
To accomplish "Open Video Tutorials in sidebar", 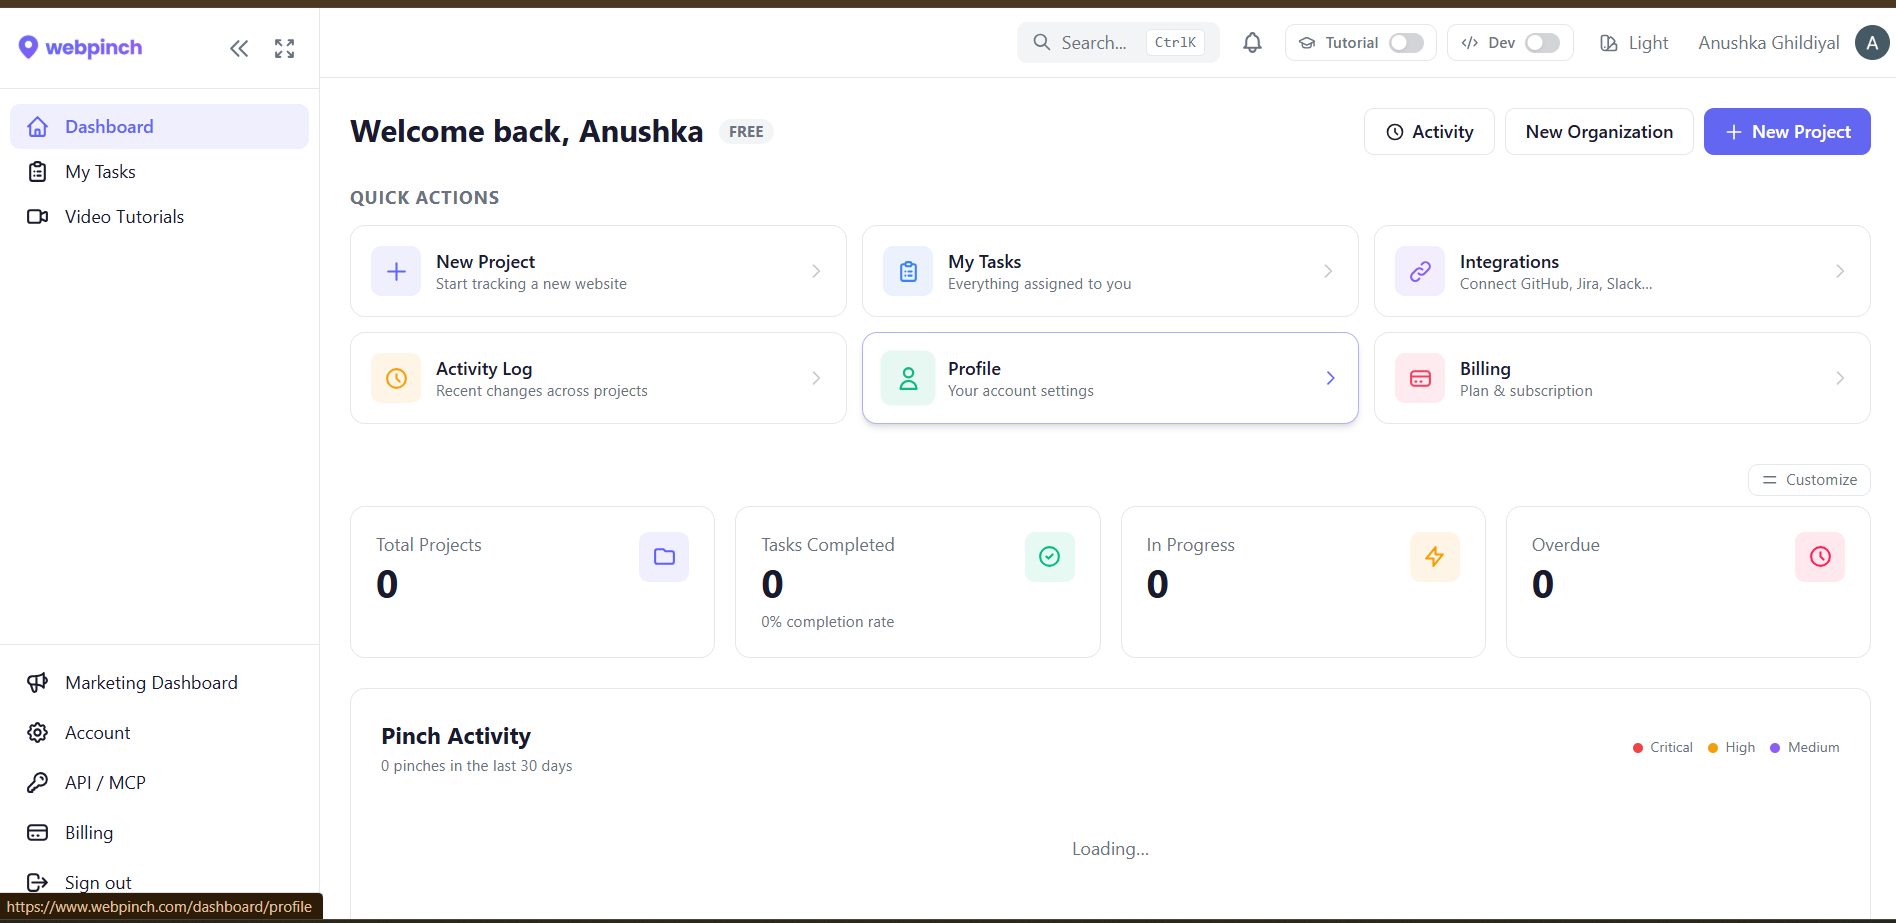I will (x=159, y=217).
